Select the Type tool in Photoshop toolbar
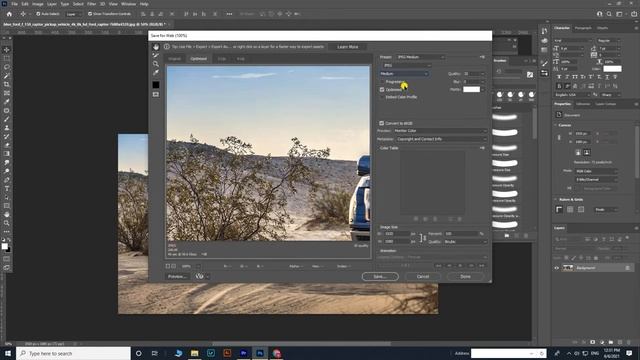640x360 pixels. tap(7, 189)
